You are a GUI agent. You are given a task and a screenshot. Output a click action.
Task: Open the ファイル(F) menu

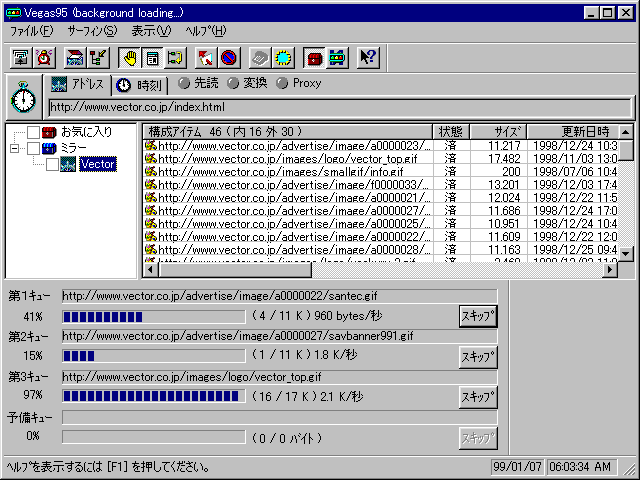click(31, 31)
